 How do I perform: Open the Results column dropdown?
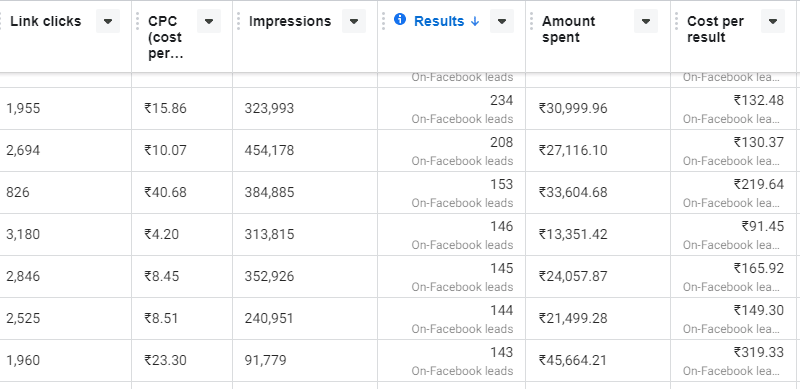click(502, 21)
